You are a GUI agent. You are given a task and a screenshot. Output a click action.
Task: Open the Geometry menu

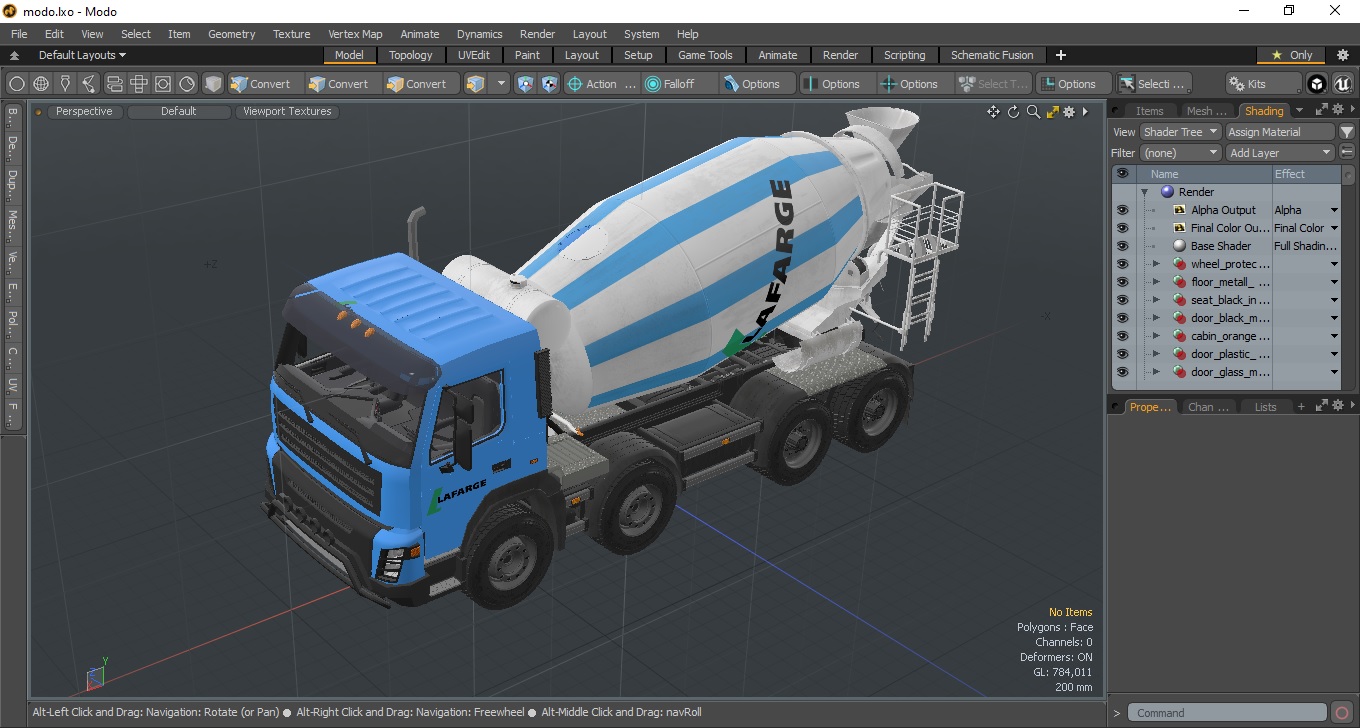tap(231, 34)
